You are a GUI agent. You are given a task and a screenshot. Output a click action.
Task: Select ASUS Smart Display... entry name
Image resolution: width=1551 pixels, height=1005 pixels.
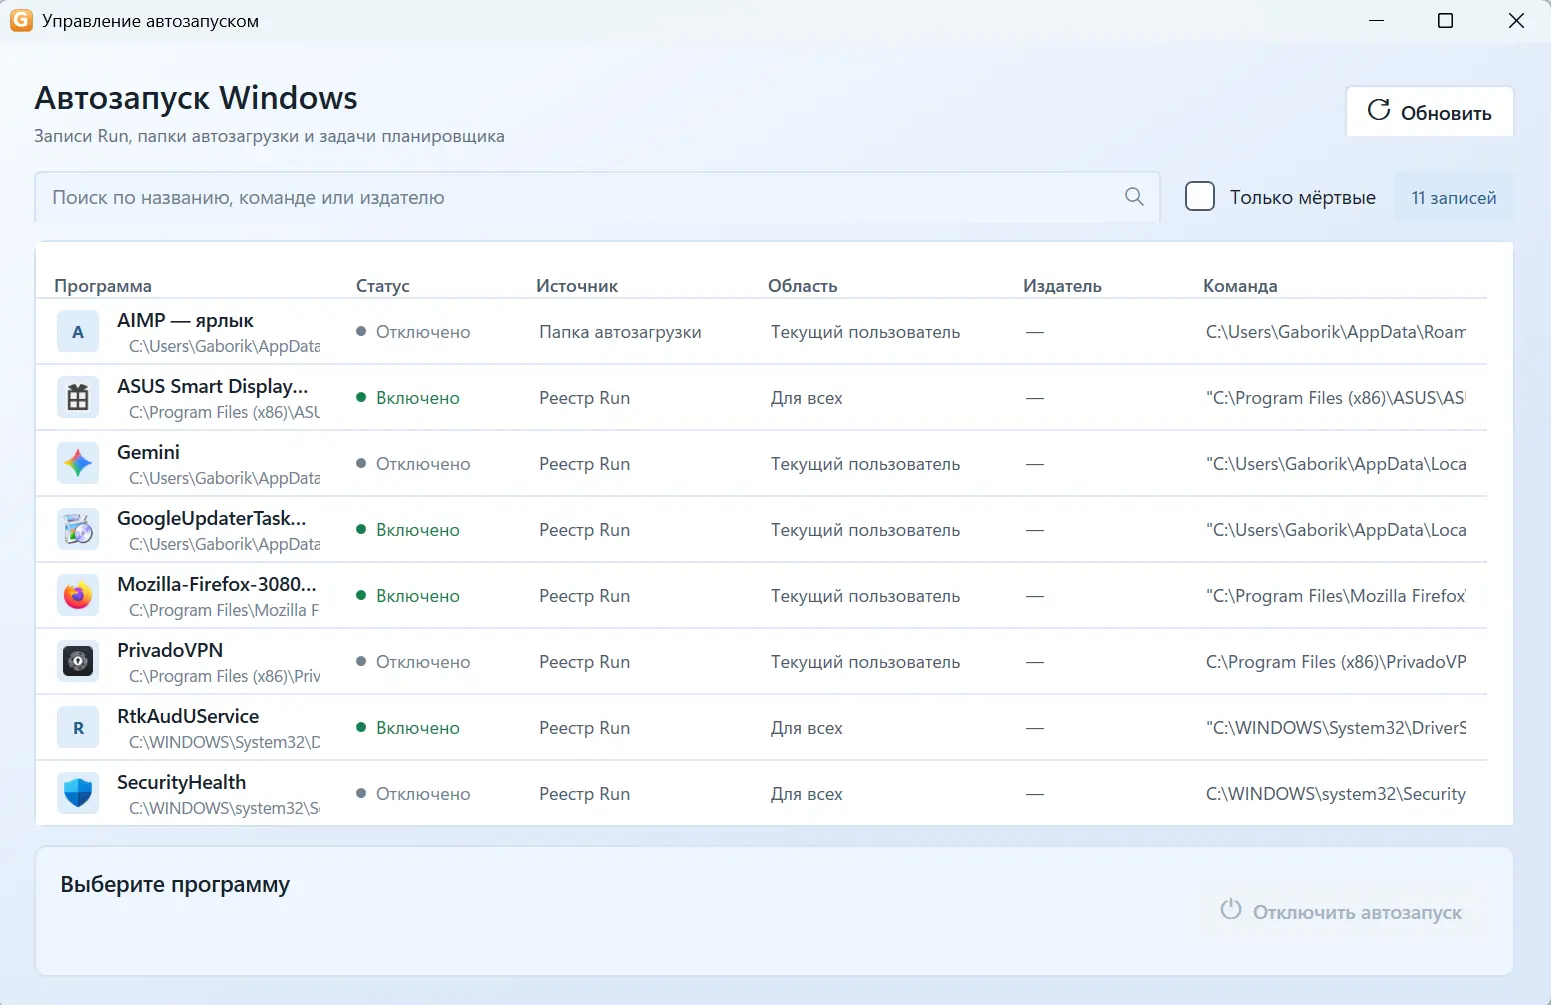coord(213,386)
